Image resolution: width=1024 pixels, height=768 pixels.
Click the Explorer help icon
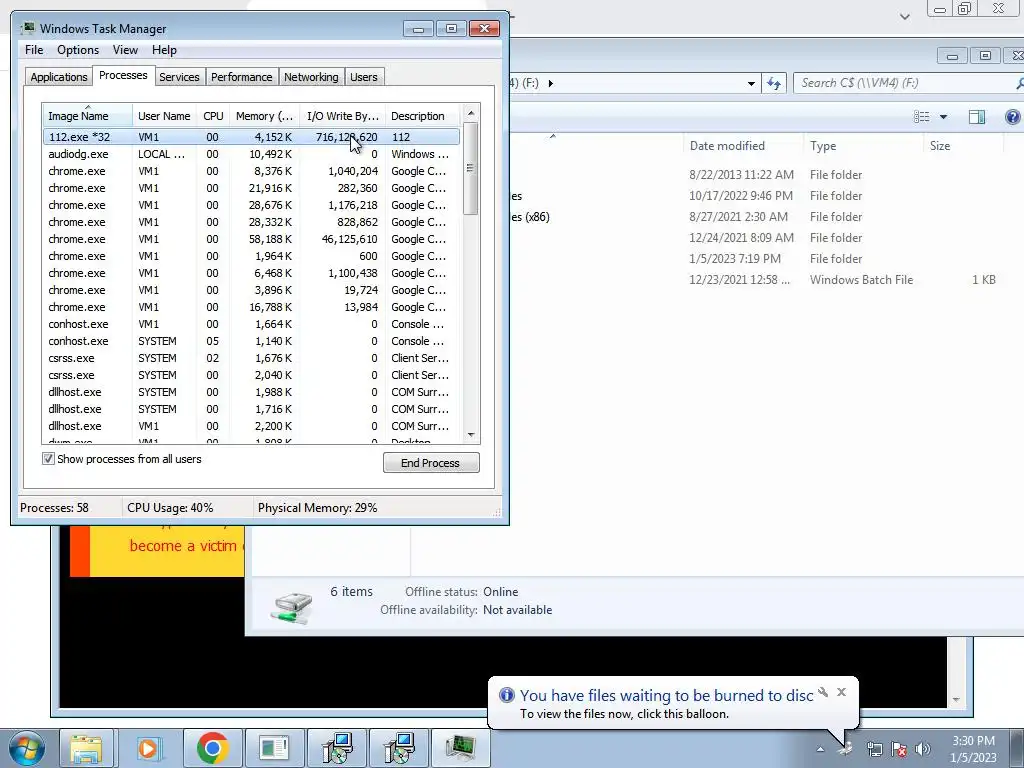pos(1012,117)
